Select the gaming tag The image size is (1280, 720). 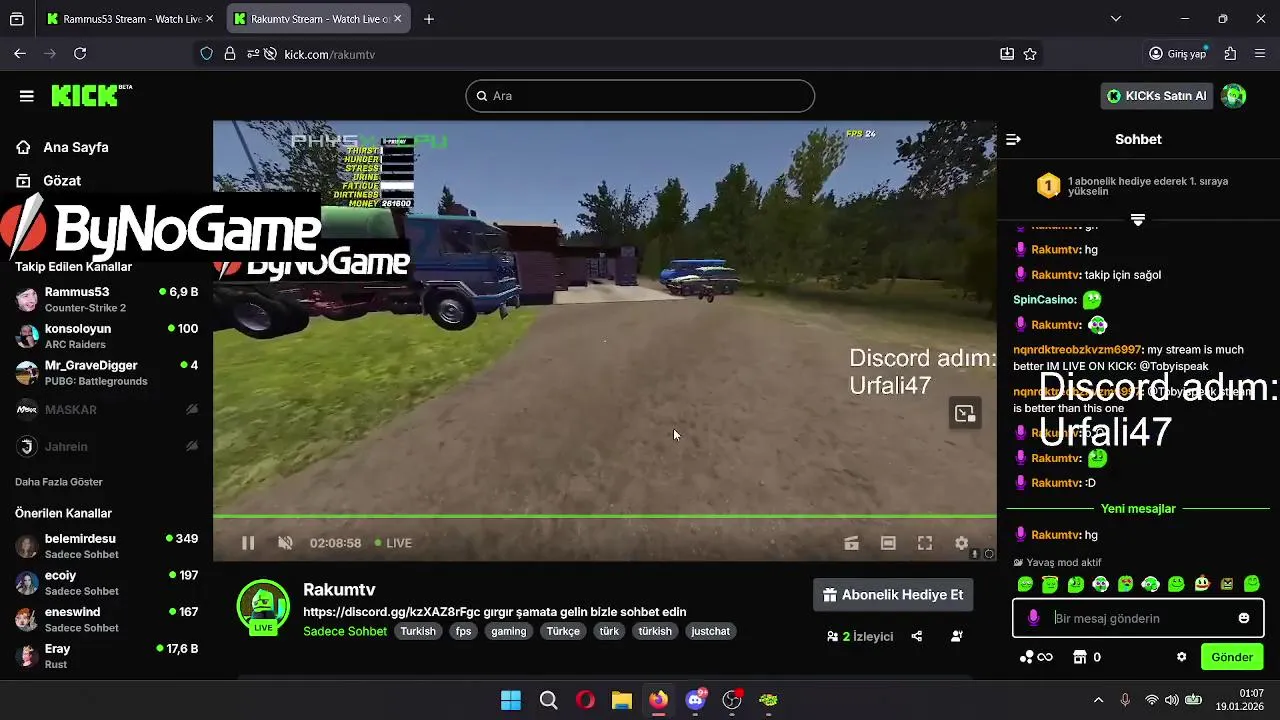(508, 631)
